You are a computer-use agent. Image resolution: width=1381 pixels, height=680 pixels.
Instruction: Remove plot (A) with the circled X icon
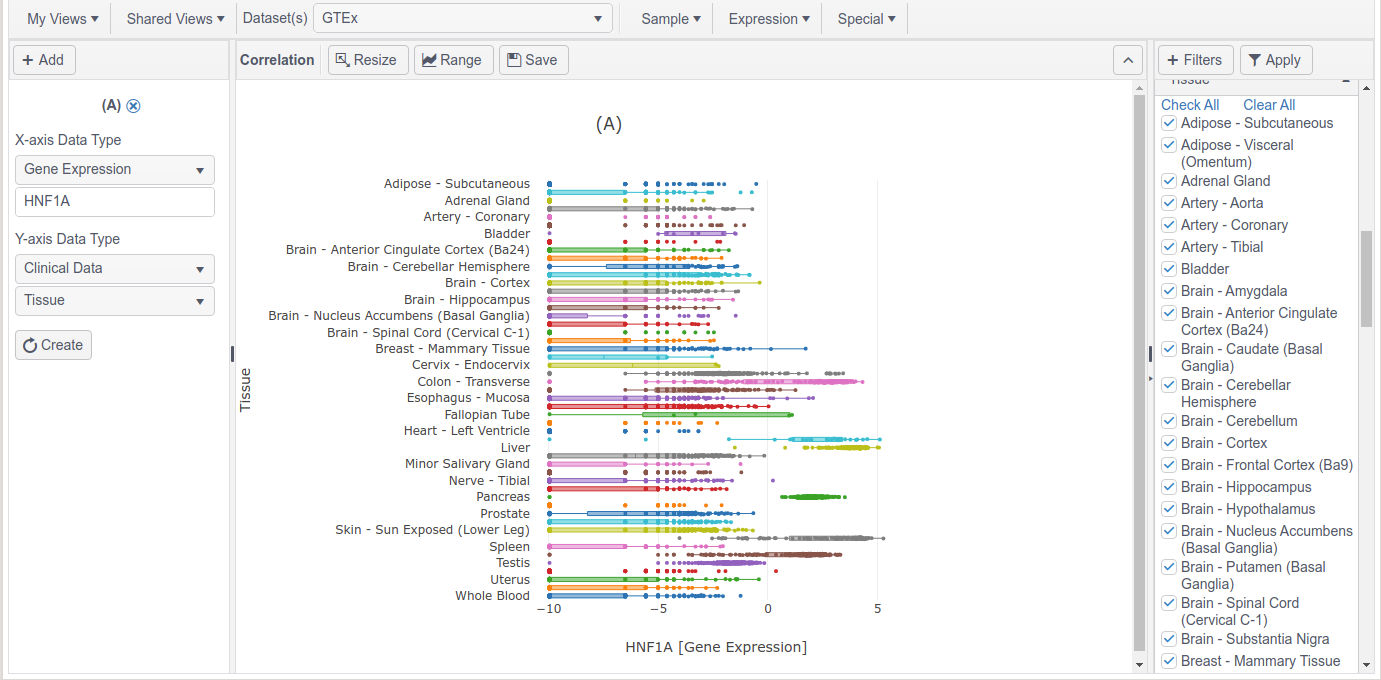134,106
